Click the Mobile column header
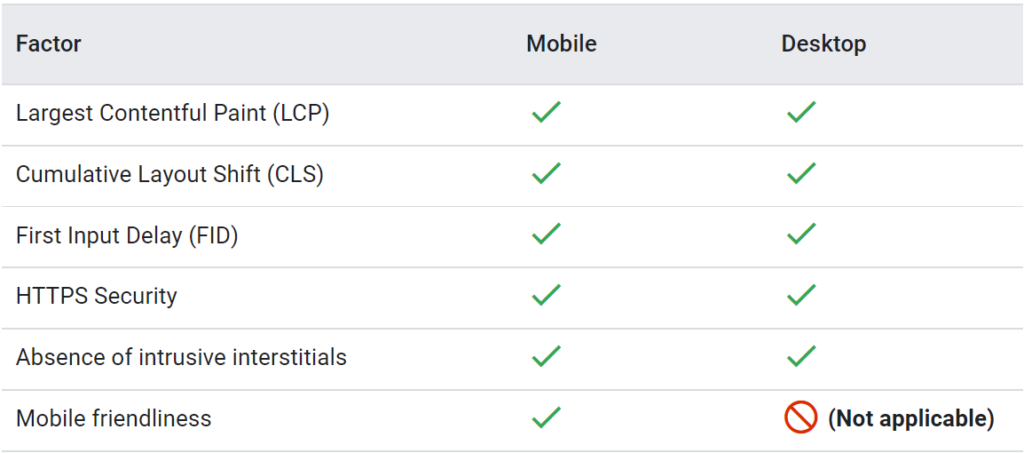 tap(561, 44)
